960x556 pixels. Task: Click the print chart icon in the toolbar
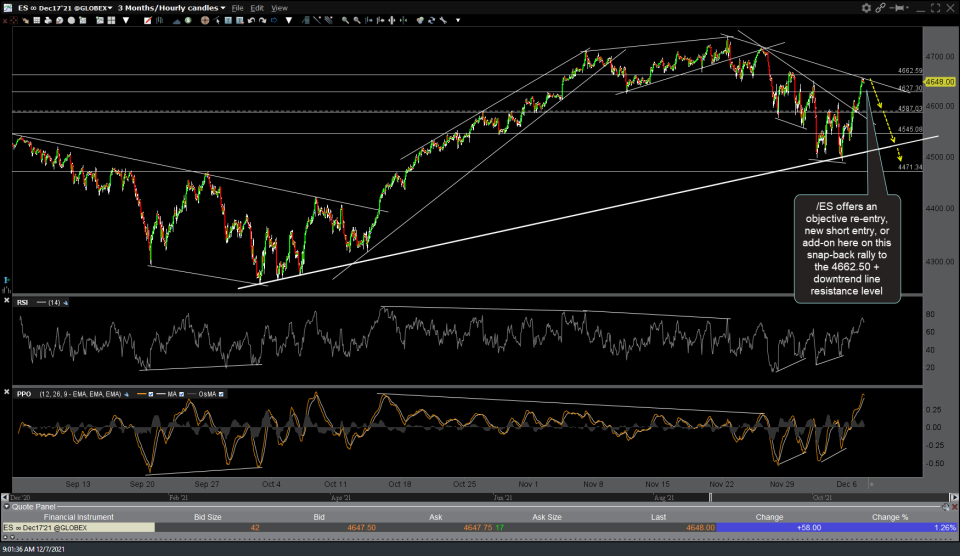(48, 20)
